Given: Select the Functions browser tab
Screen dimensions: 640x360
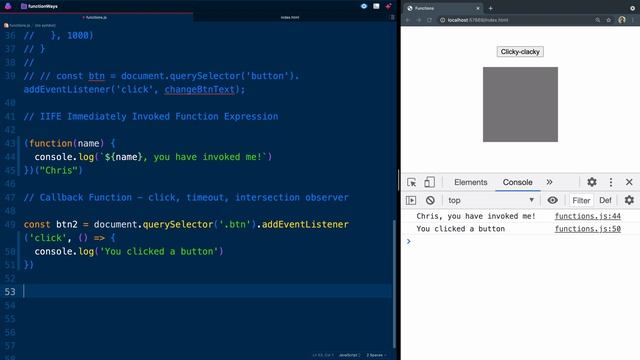Looking at the screenshot, I should point(443,8).
